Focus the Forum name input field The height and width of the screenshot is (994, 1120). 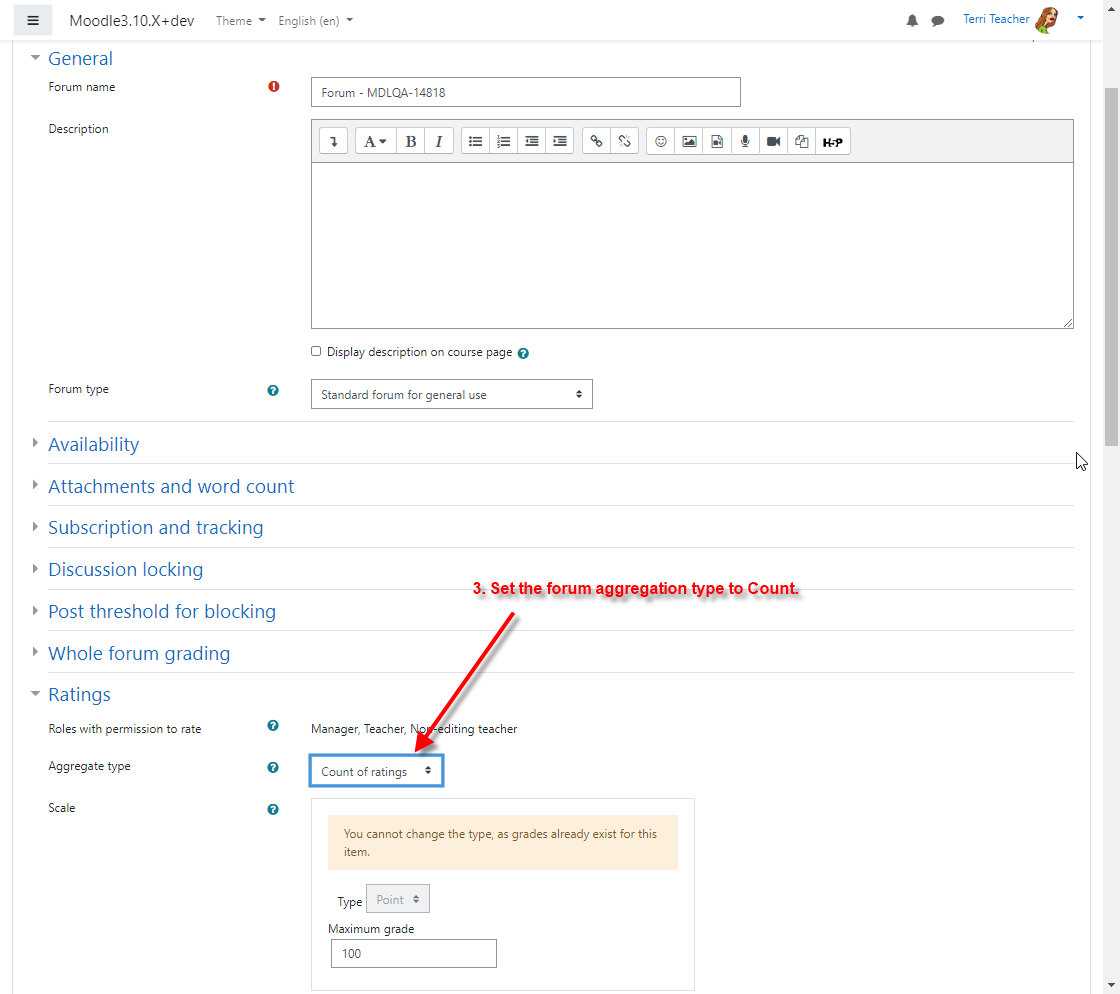coord(526,92)
